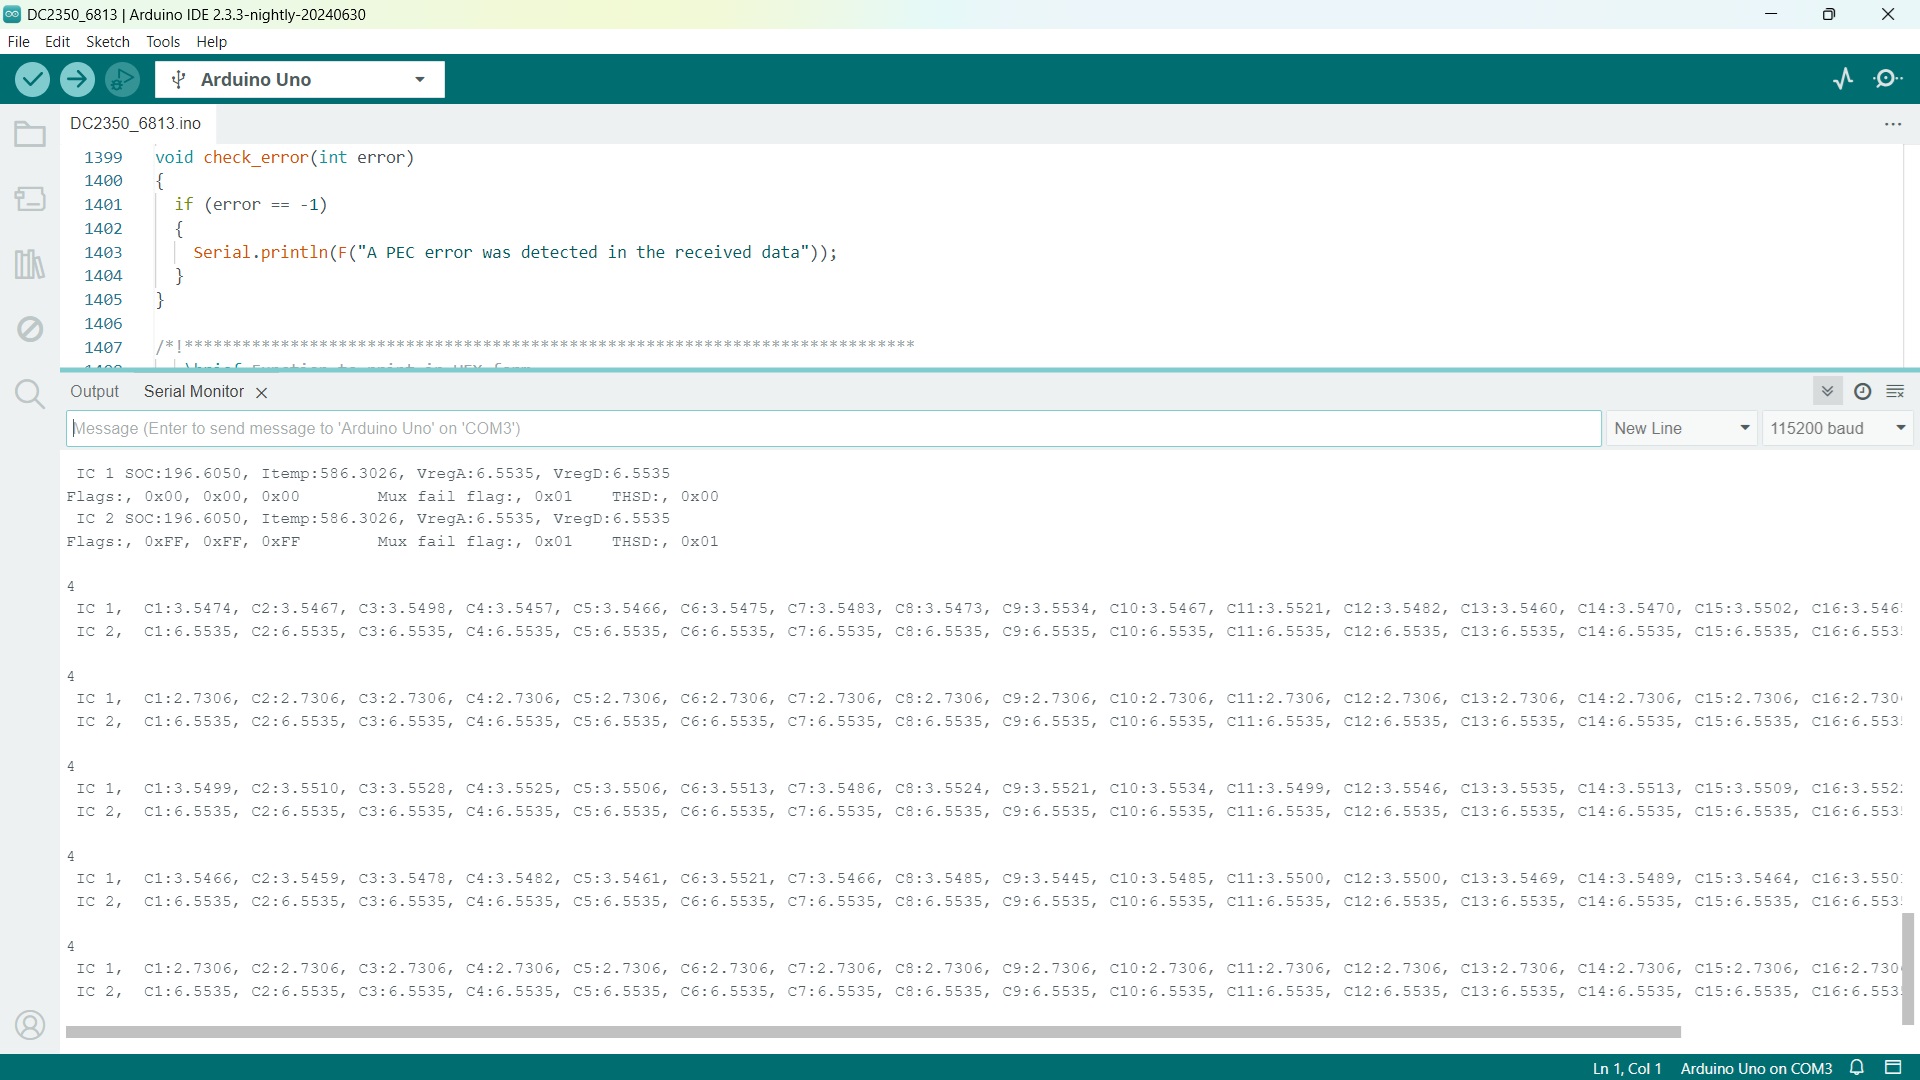Click the Verify sketch checkmark button
The image size is (1920, 1080).
[32, 79]
